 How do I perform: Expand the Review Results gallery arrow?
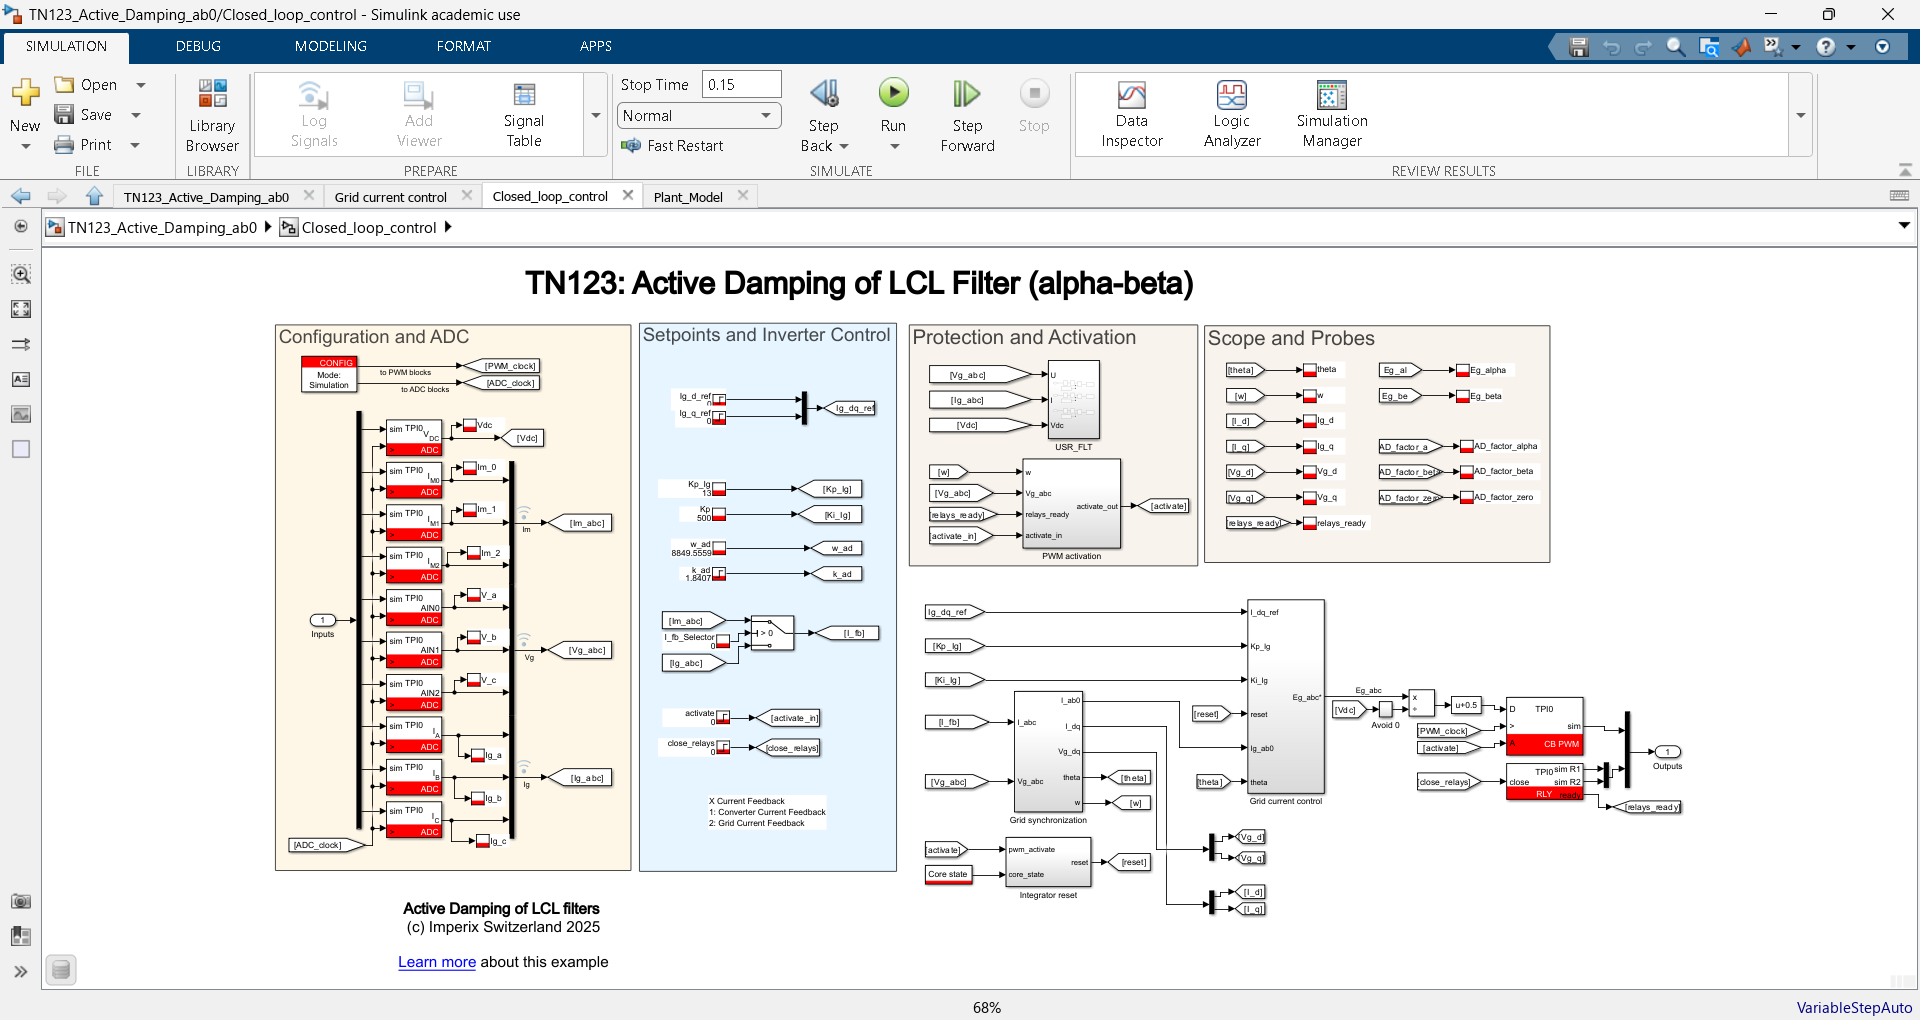(1800, 116)
